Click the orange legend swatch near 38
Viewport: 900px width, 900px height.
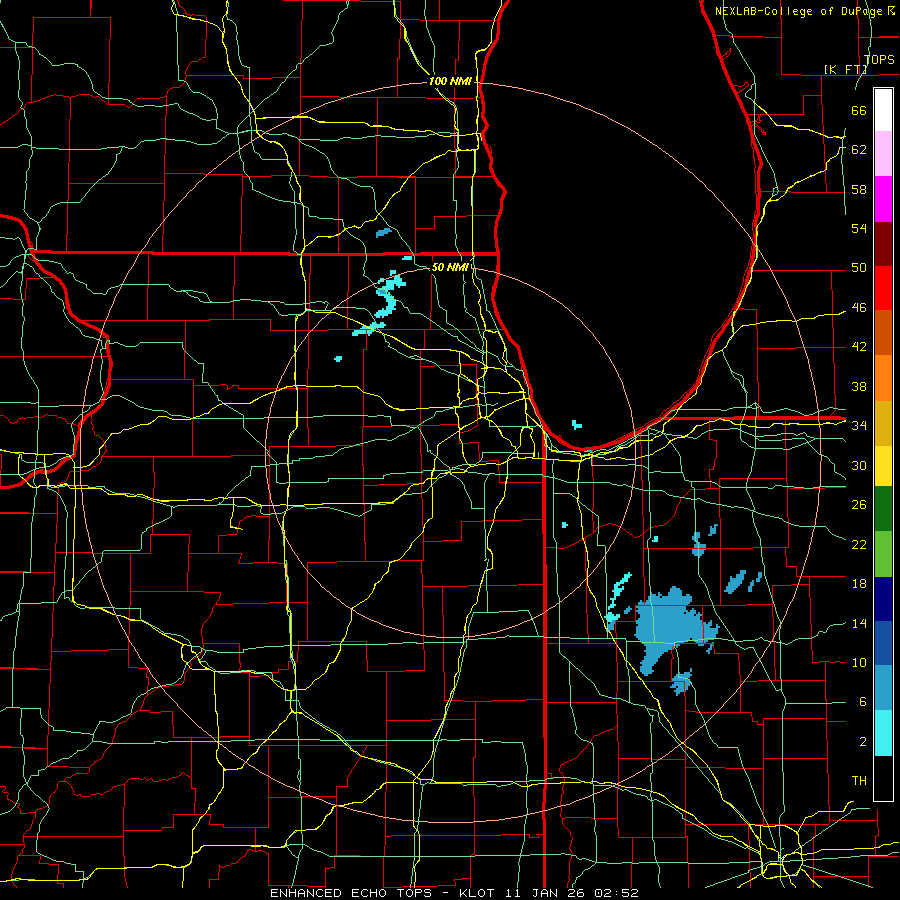click(x=883, y=378)
